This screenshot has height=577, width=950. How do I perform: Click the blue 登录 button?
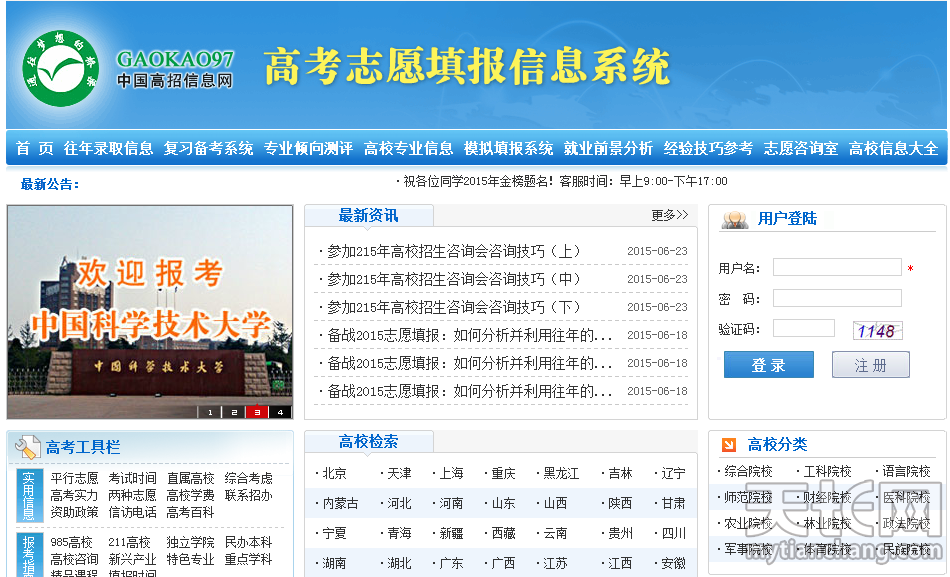[769, 365]
